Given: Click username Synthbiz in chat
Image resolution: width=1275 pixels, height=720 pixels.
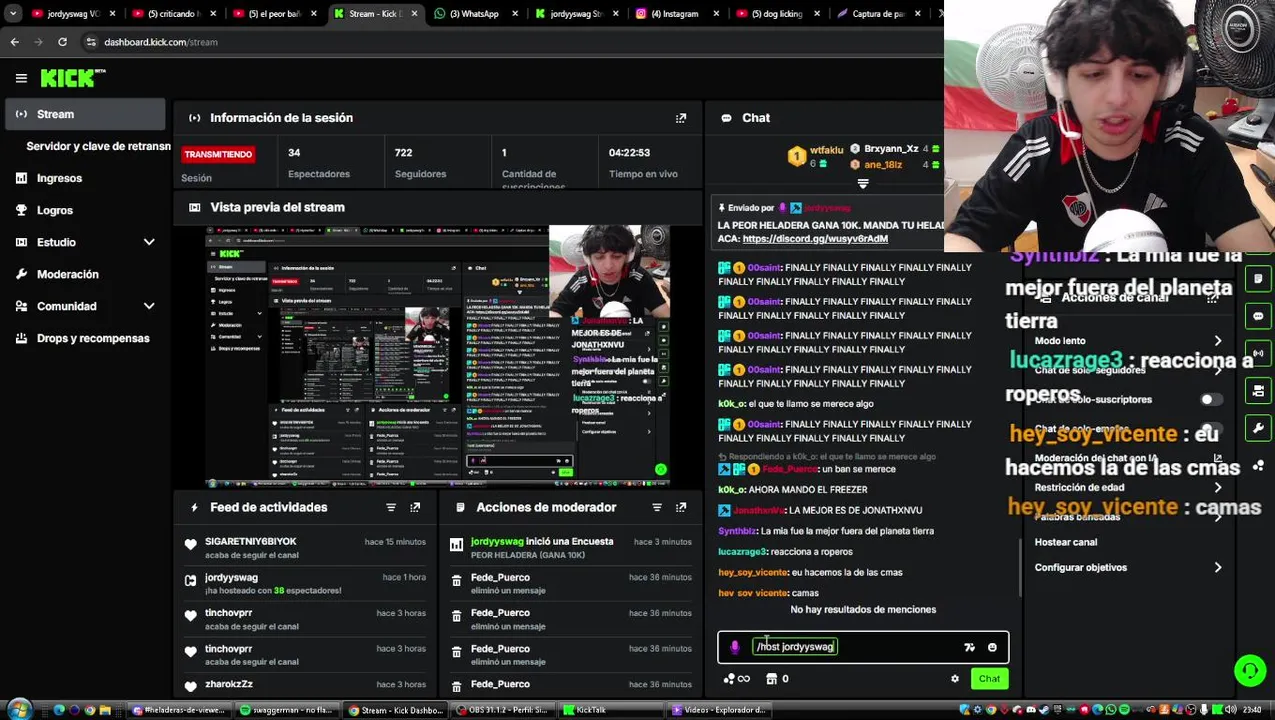Looking at the screenshot, I should tap(737, 531).
